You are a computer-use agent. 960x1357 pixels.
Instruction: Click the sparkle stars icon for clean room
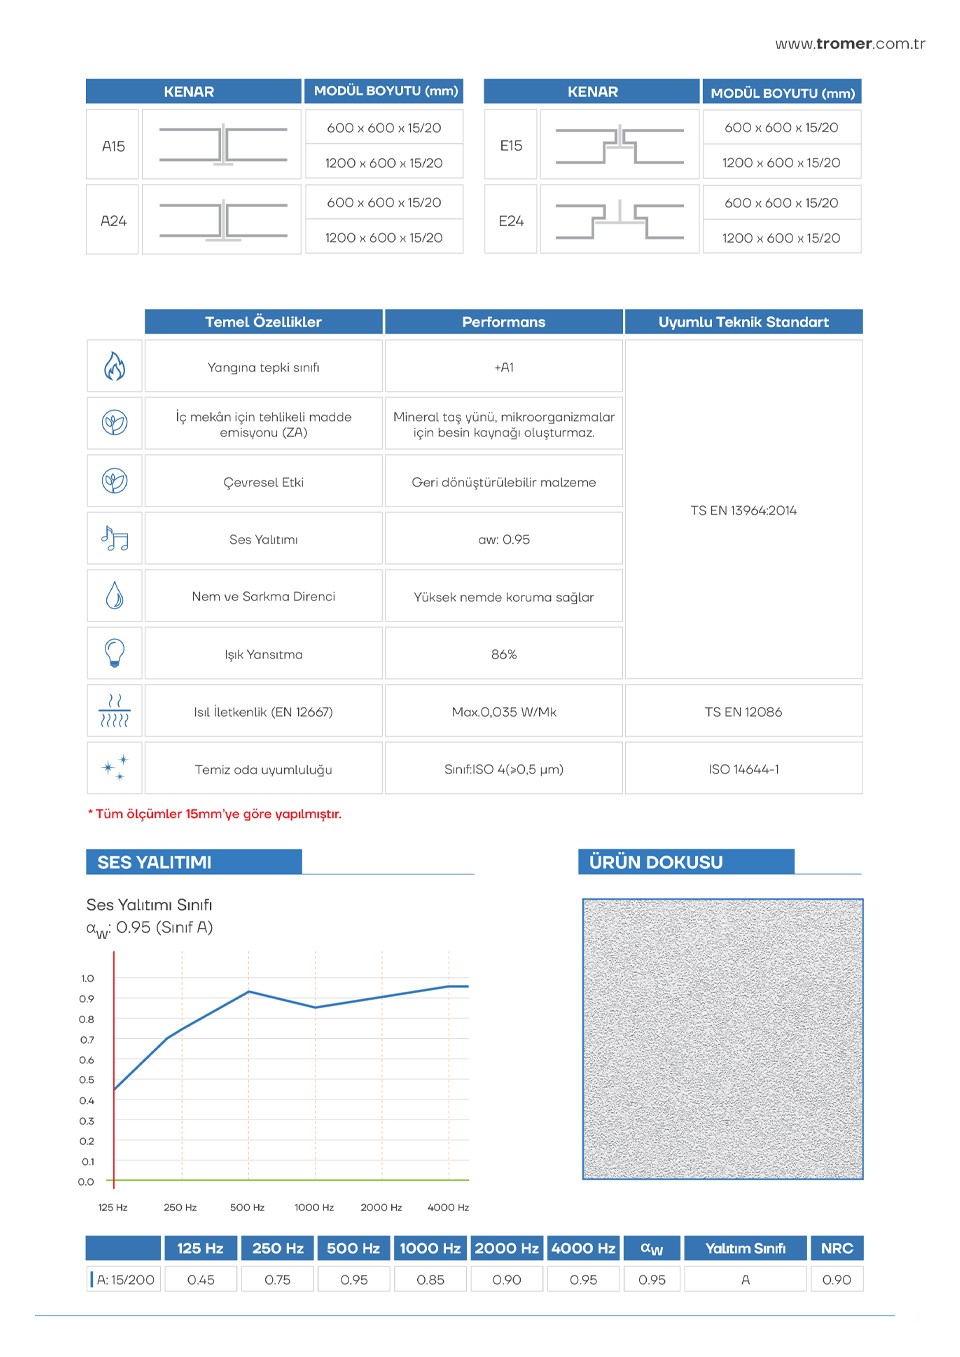coord(115,768)
